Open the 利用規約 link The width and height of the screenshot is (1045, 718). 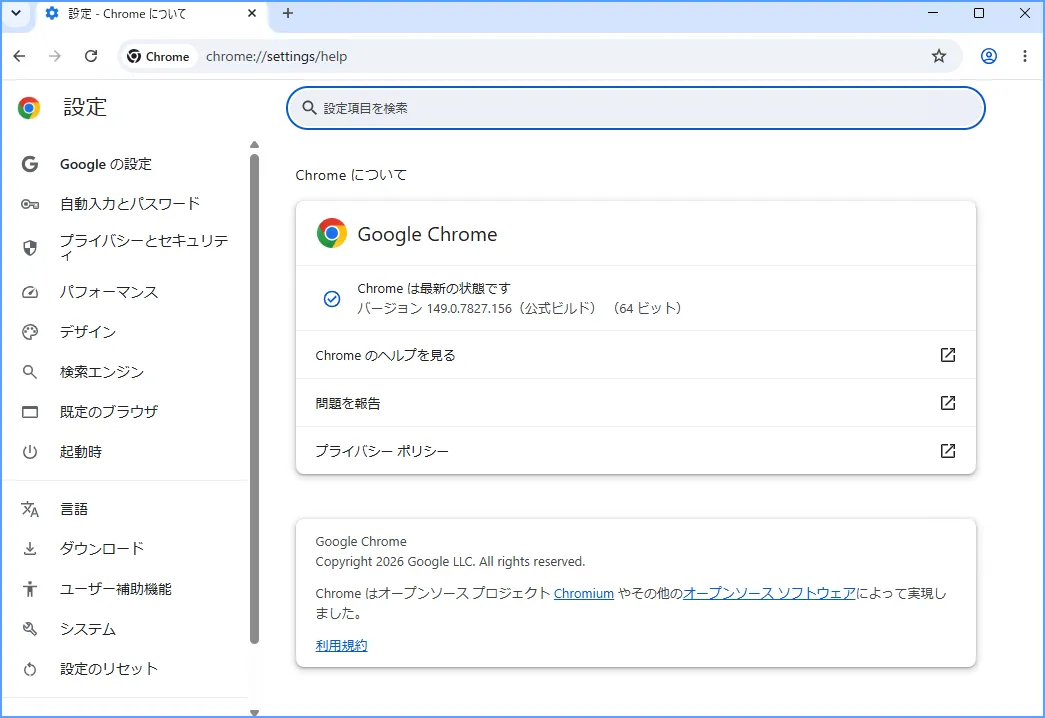(x=341, y=645)
